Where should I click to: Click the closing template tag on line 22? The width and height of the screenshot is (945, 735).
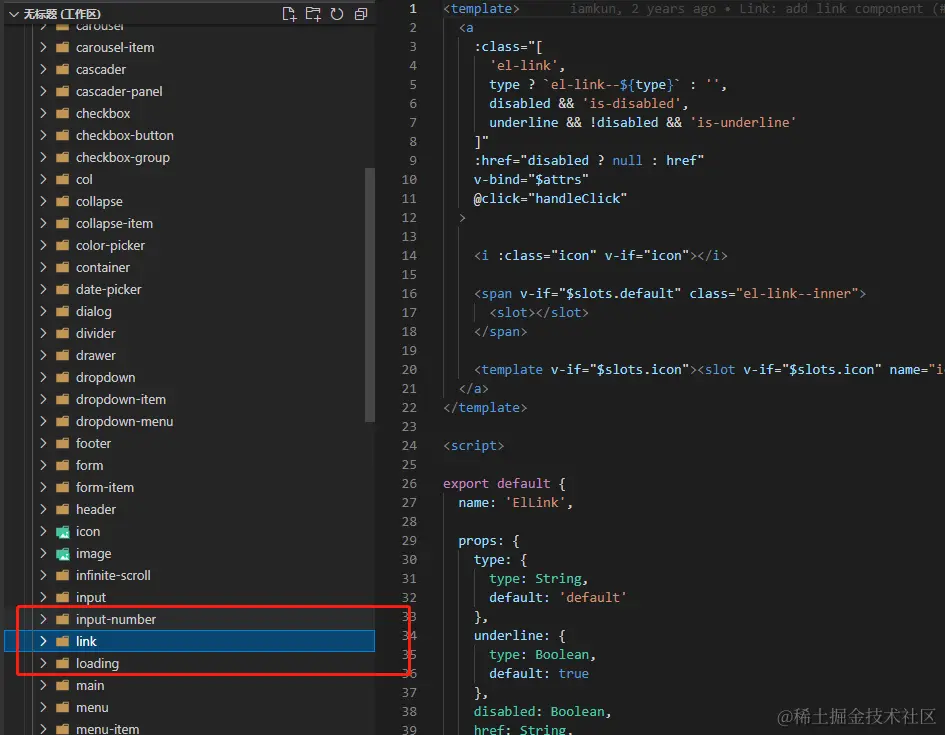tap(485, 408)
